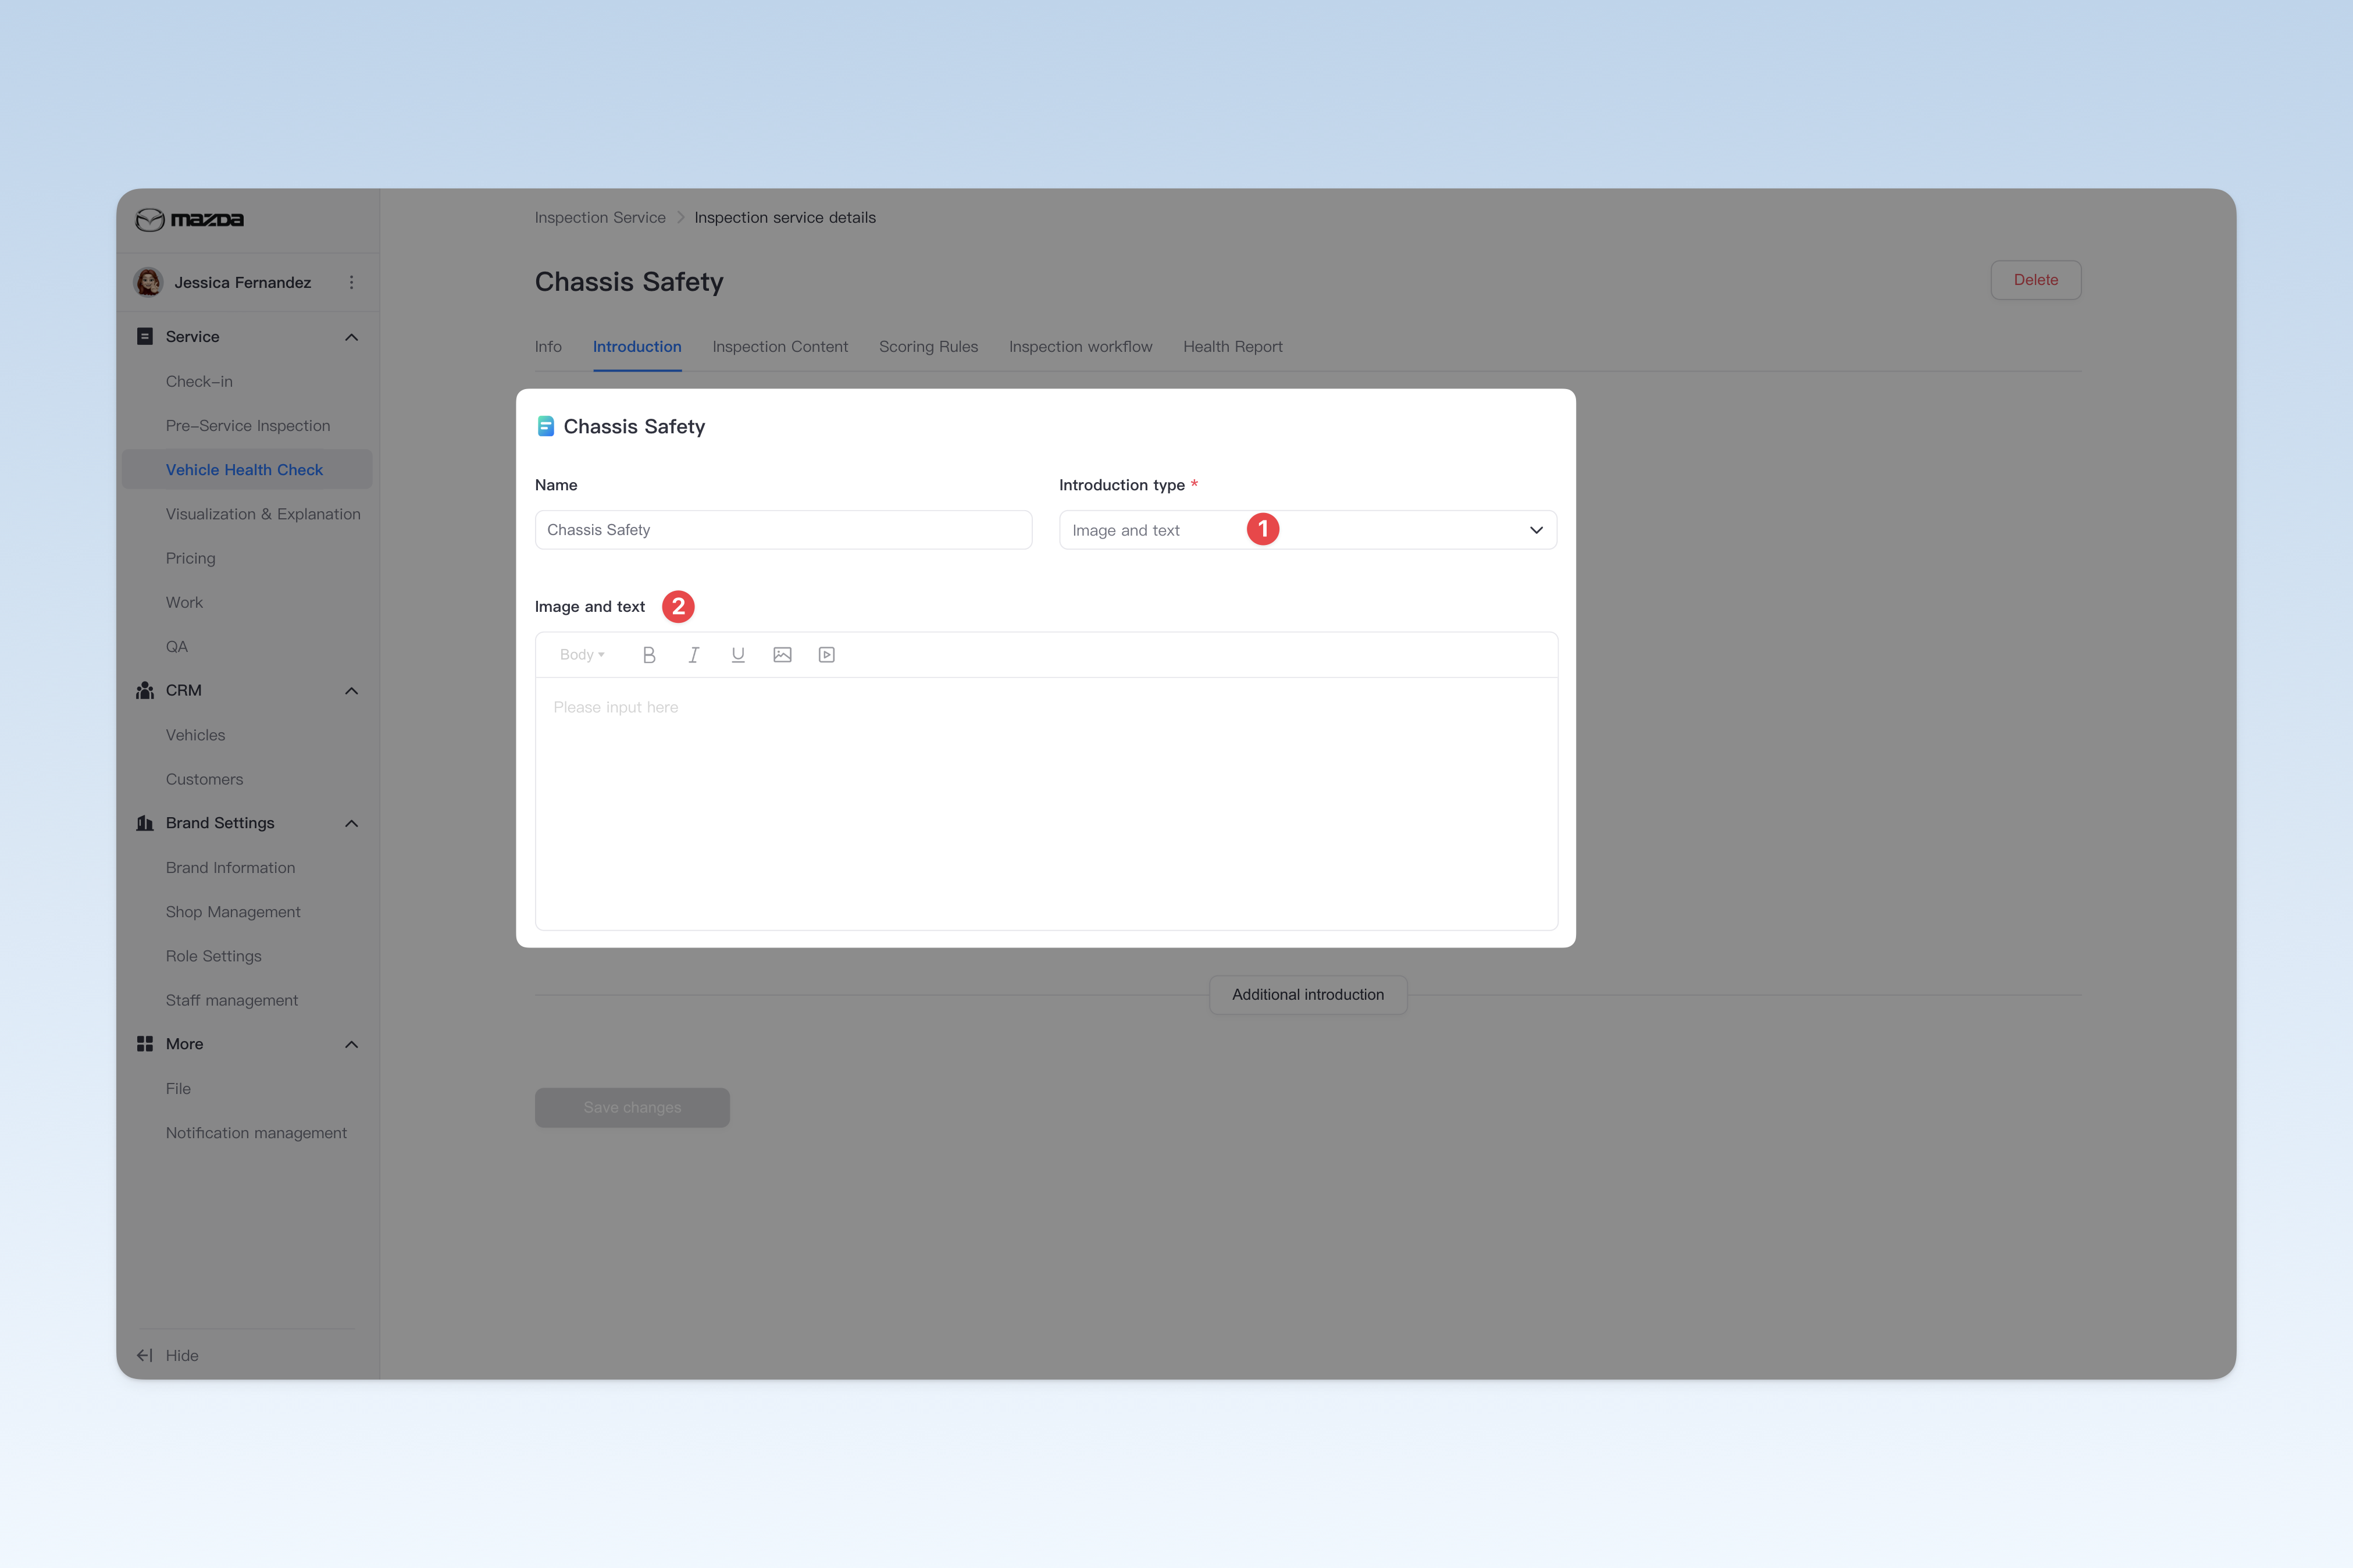Screen dimensions: 2353x1568
Task: Click Jessica Fernandez's avatar
Action: pos(149,282)
